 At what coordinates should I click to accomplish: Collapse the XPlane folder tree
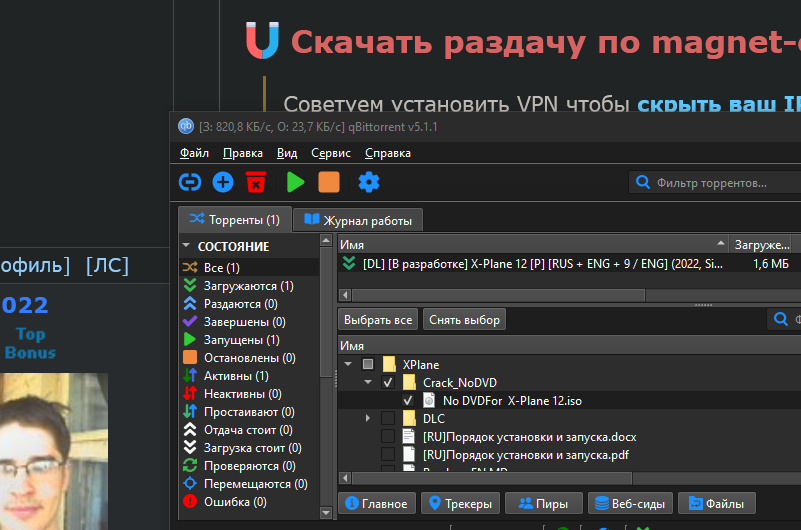tap(348, 364)
